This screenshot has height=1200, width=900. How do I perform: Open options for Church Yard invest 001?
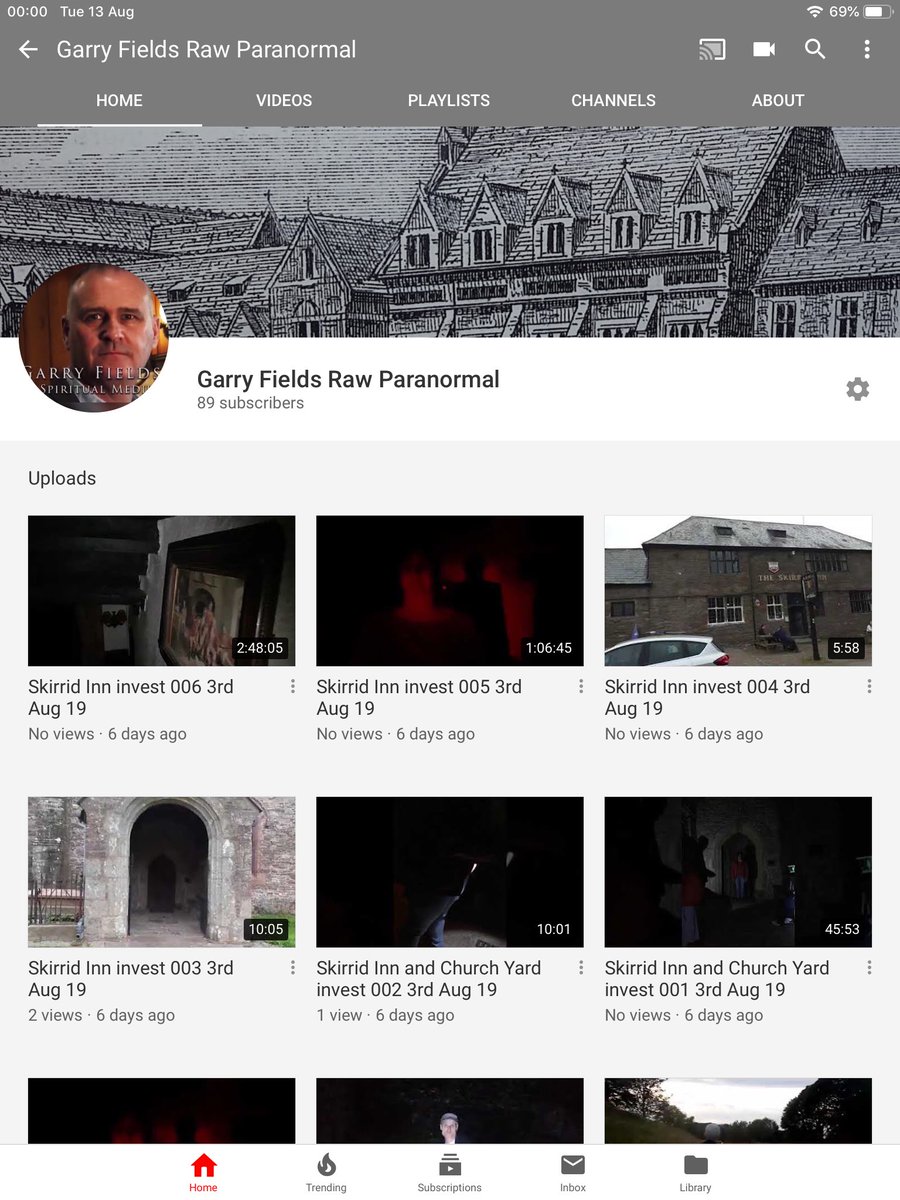tap(869, 967)
